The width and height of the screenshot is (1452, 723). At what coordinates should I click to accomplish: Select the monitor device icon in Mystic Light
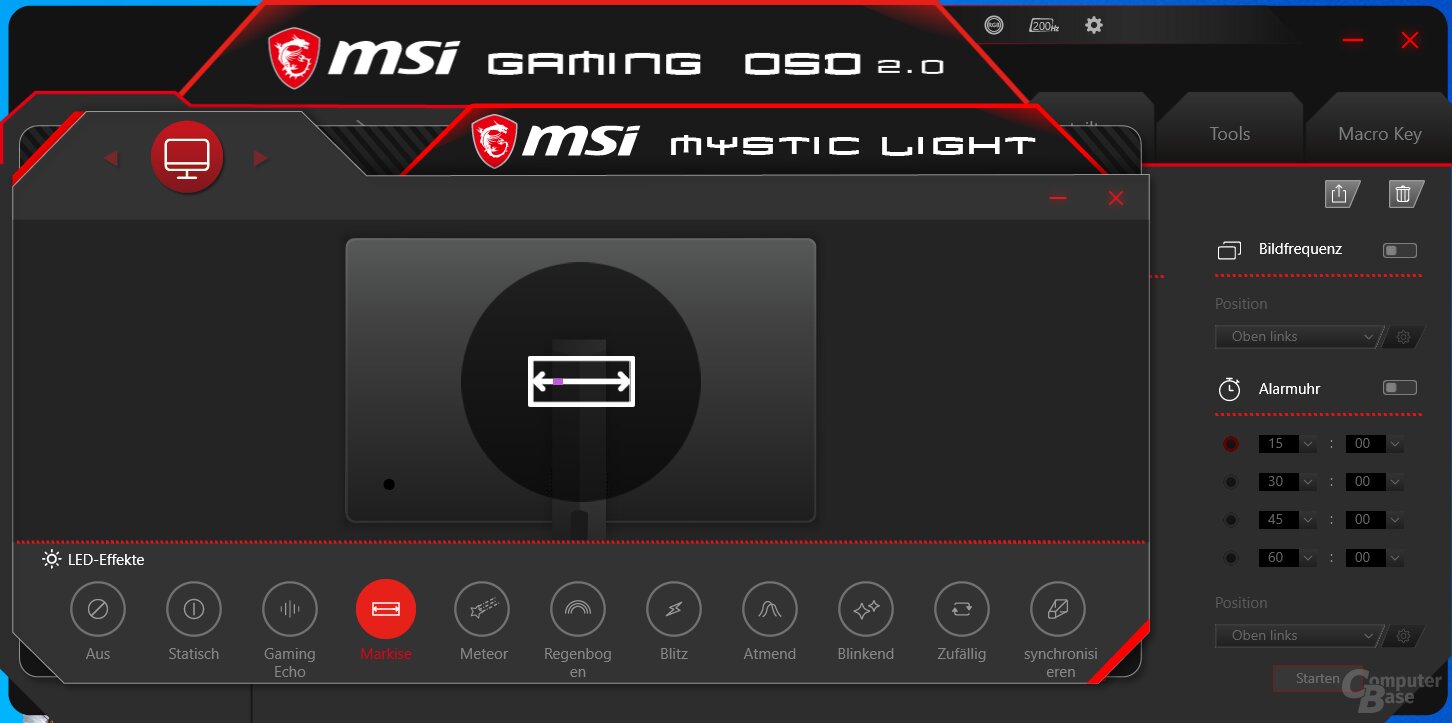tap(187, 157)
